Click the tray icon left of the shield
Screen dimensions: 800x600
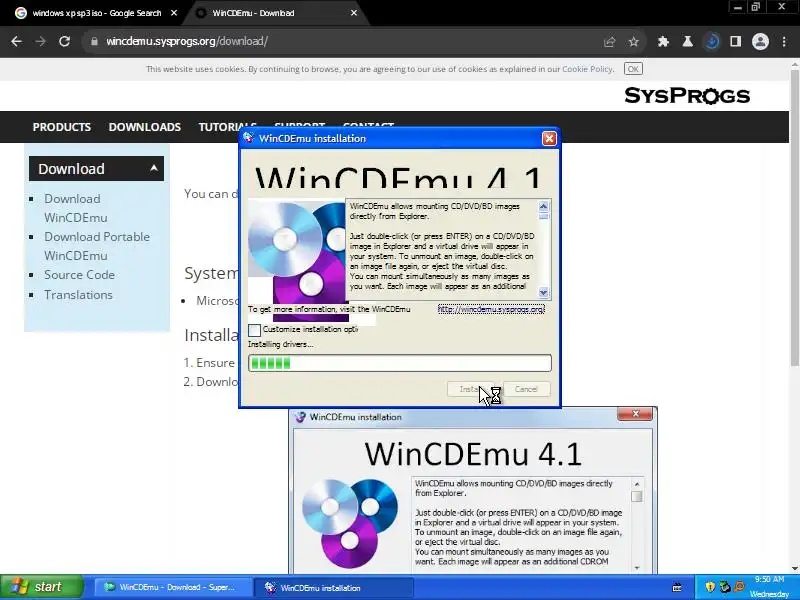[677, 587]
